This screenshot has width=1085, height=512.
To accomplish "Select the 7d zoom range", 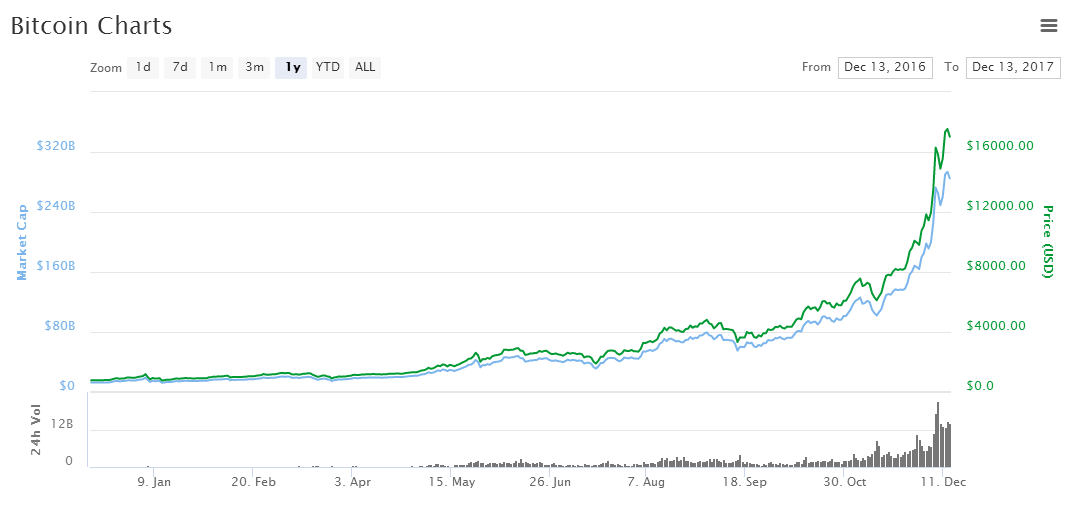I will click(180, 67).
